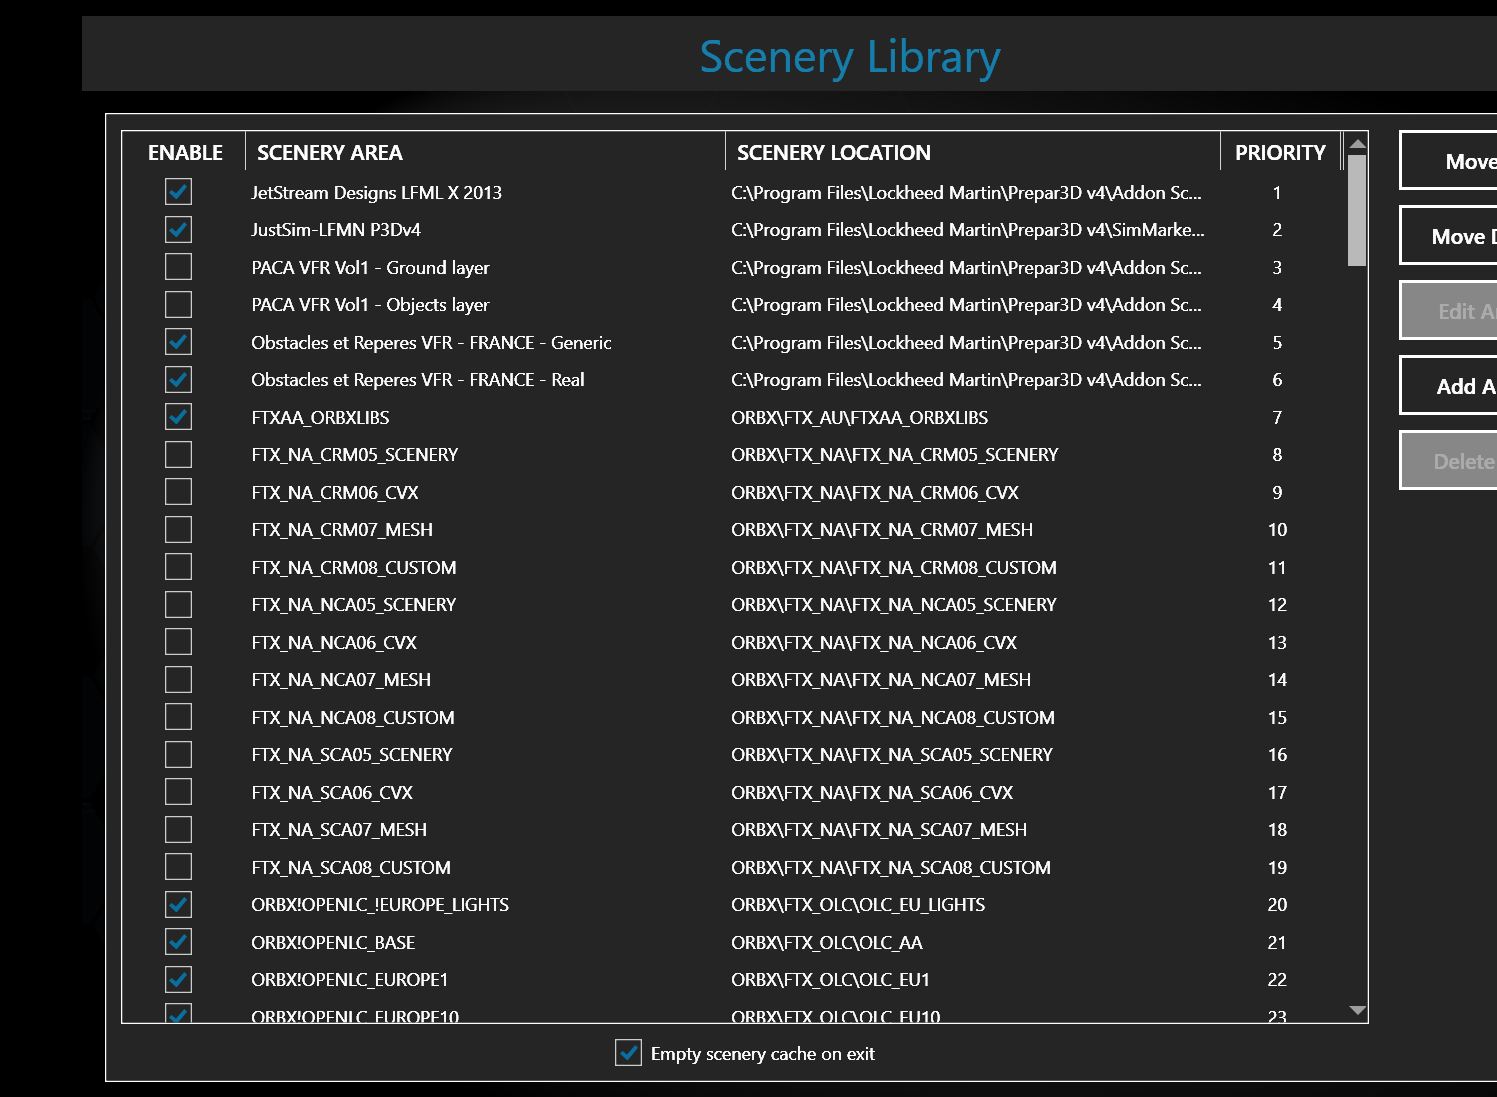Enable PACA VFR Vol1 - Objects layer checkbox
Screen dimensions: 1497x1097
coord(178,305)
